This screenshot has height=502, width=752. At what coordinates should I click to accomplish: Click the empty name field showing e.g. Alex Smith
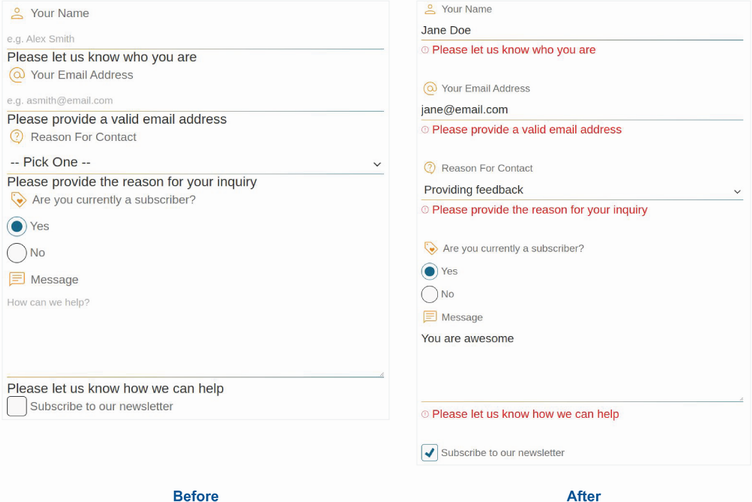coord(195,39)
